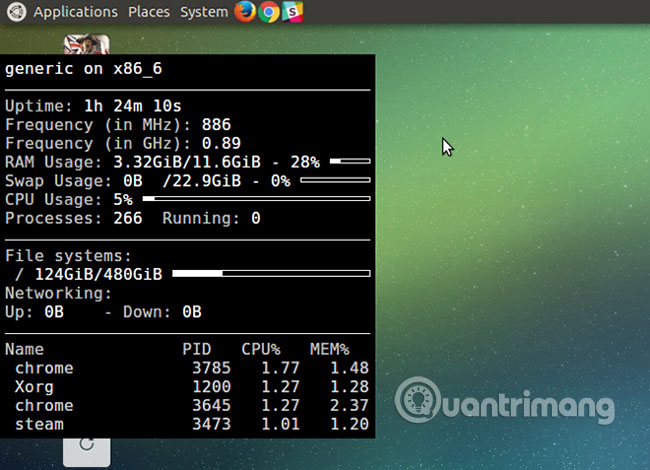Open the Applications menu
Screen dimensions: 650x470
point(75,12)
